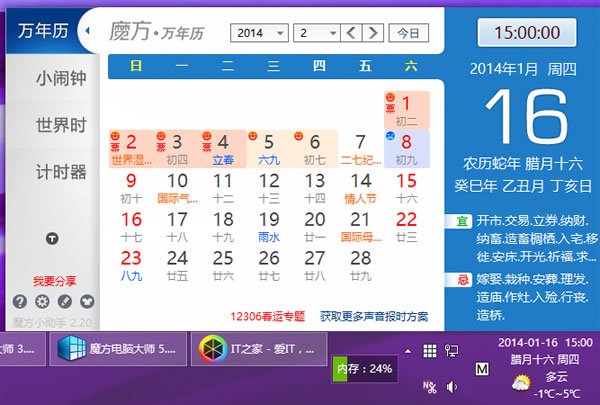Click the blue sad face icon on February 8

(x=390, y=136)
